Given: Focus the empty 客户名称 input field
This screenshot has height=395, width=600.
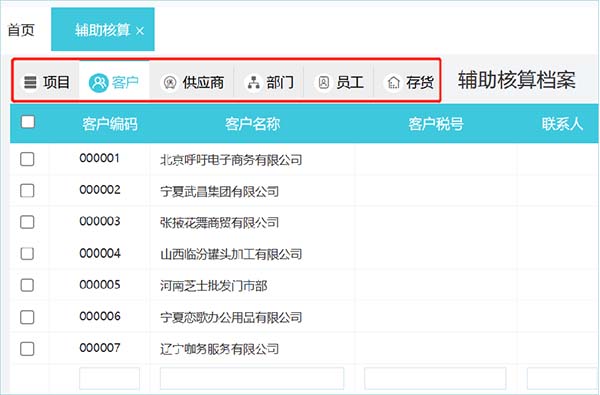Looking at the screenshot, I should tap(252, 378).
